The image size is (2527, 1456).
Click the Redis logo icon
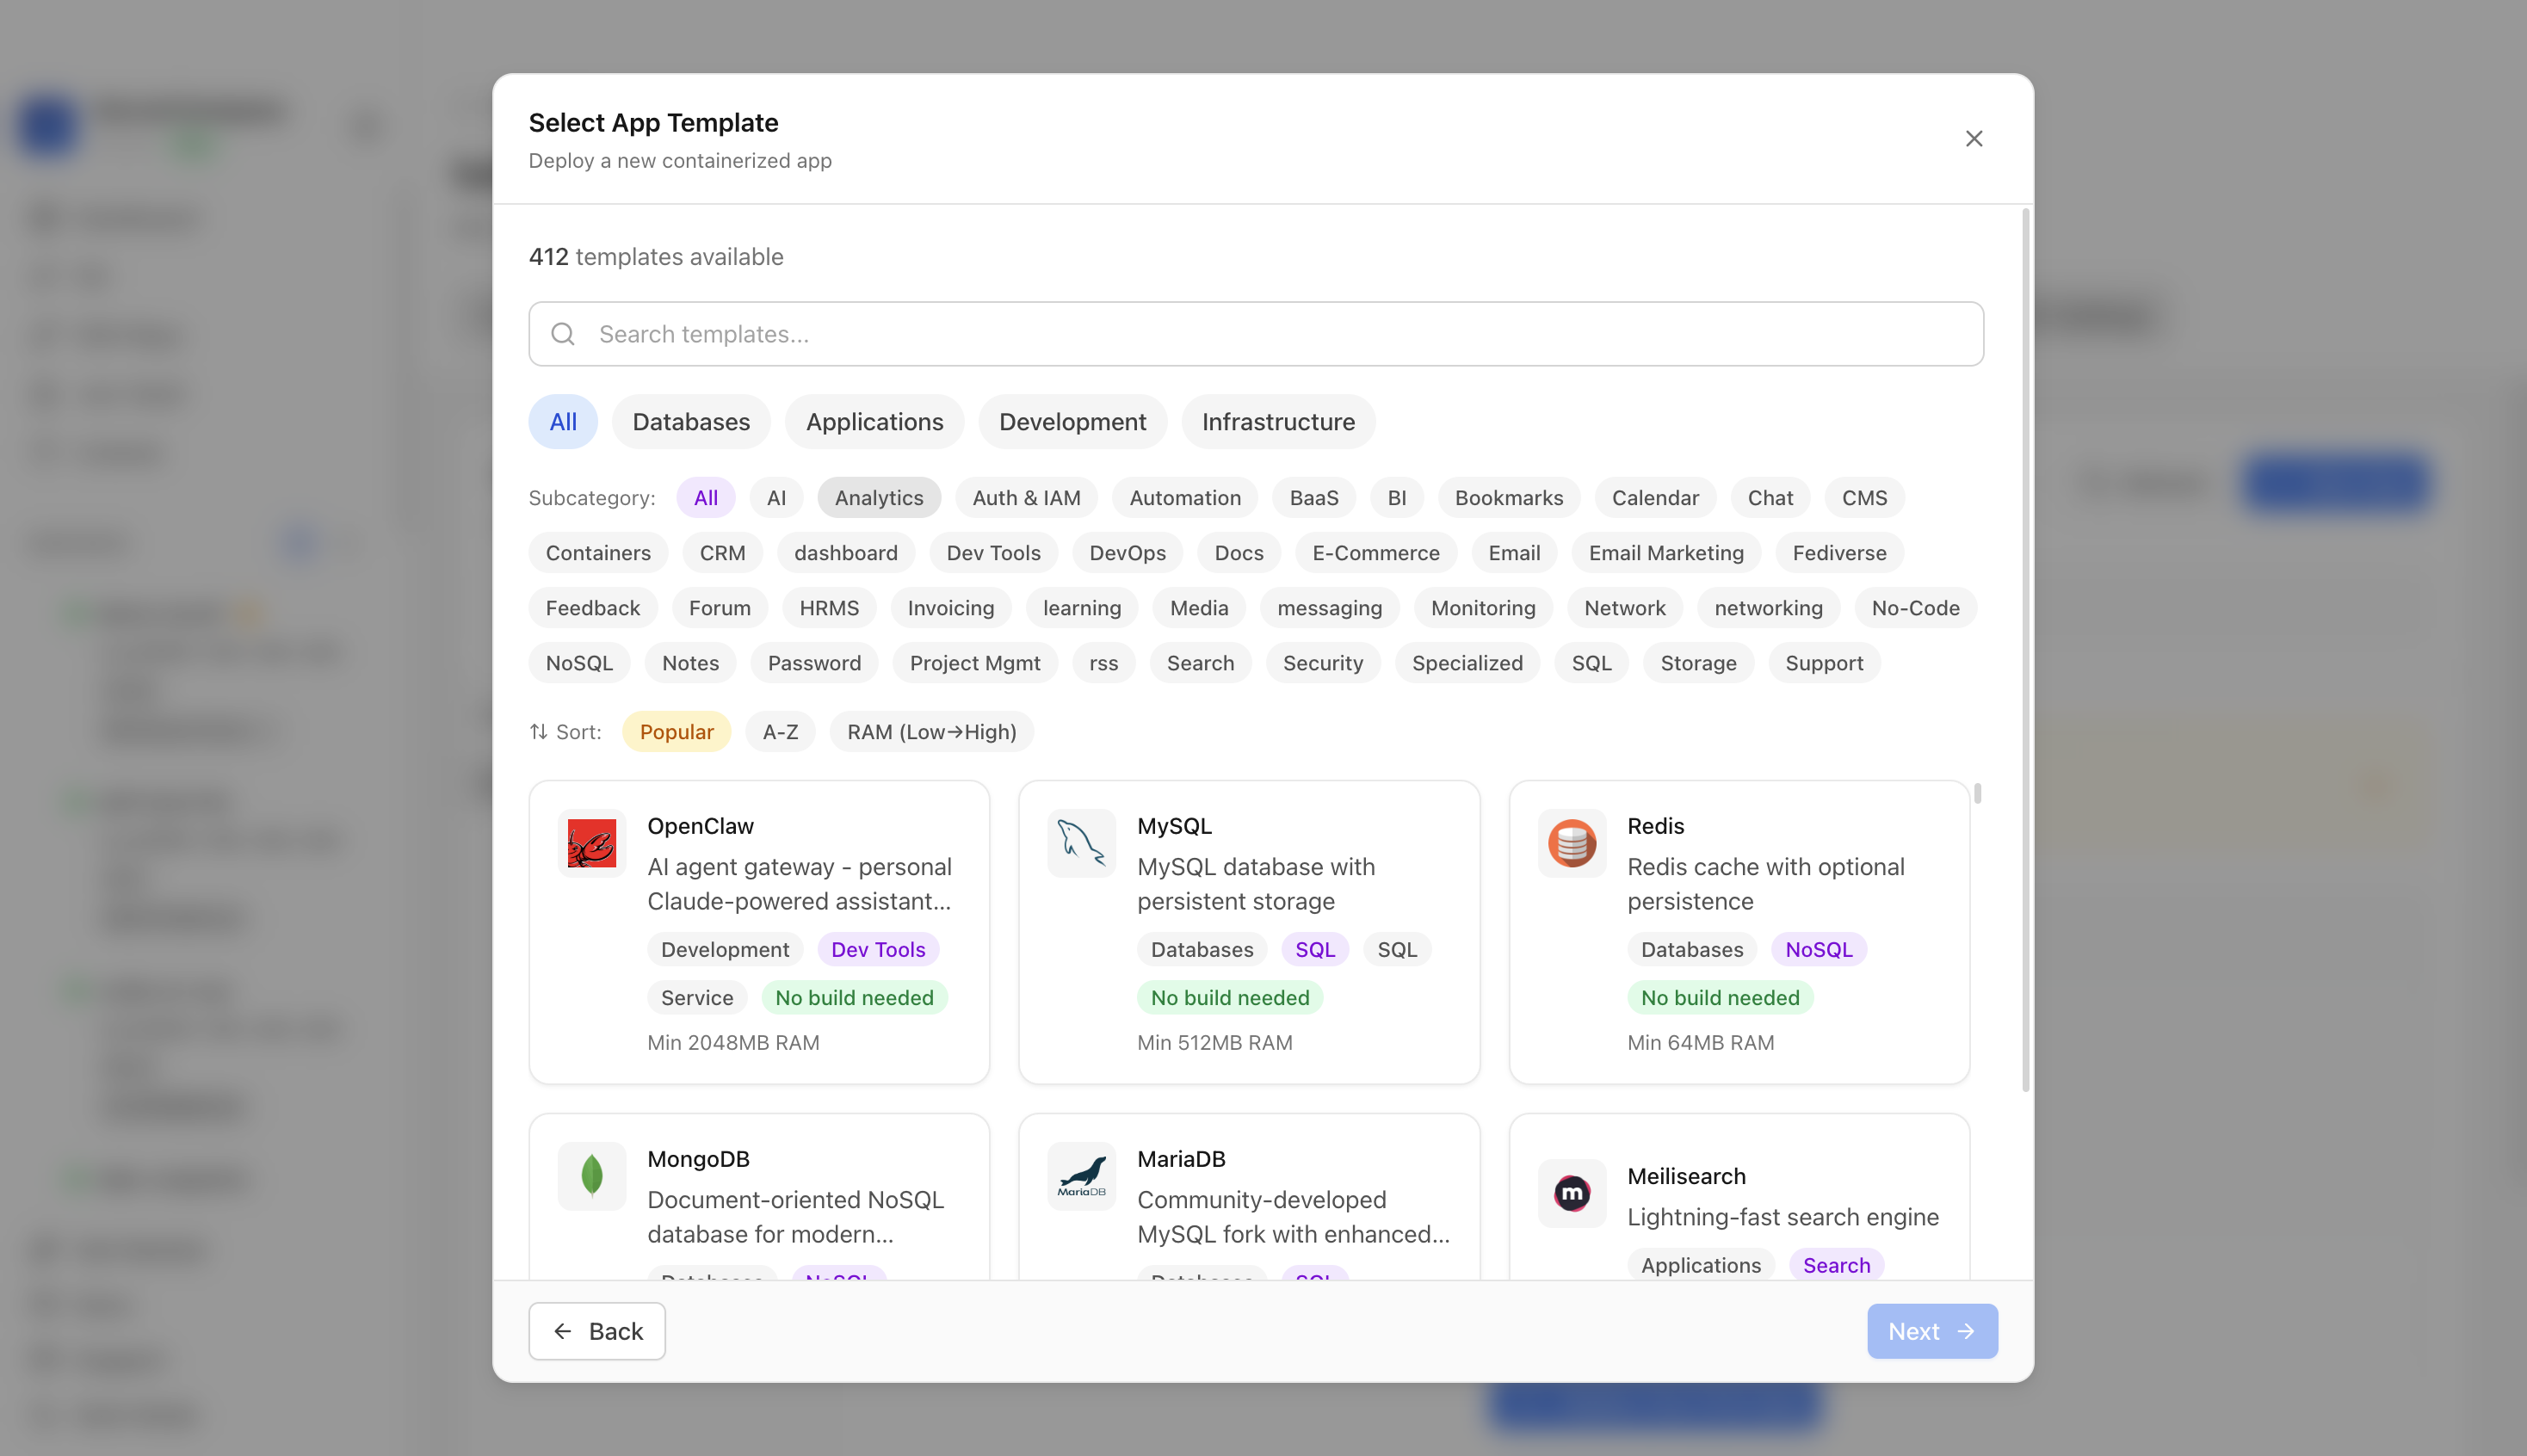click(x=1572, y=843)
